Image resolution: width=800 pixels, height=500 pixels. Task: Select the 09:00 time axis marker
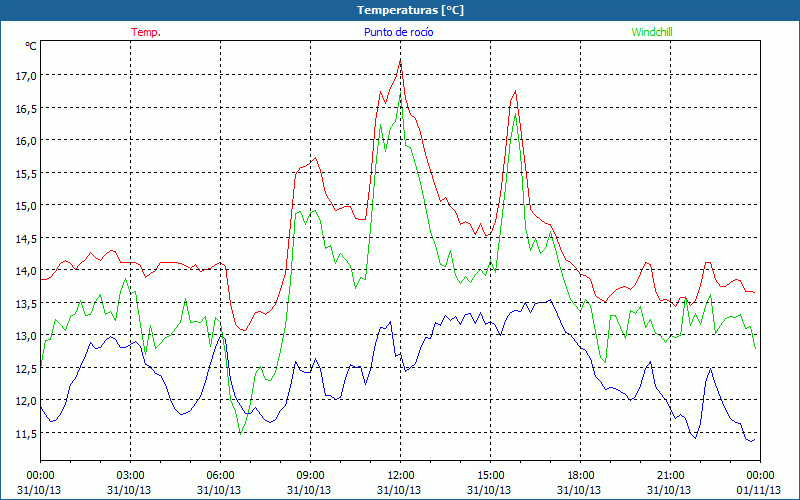(310, 475)
